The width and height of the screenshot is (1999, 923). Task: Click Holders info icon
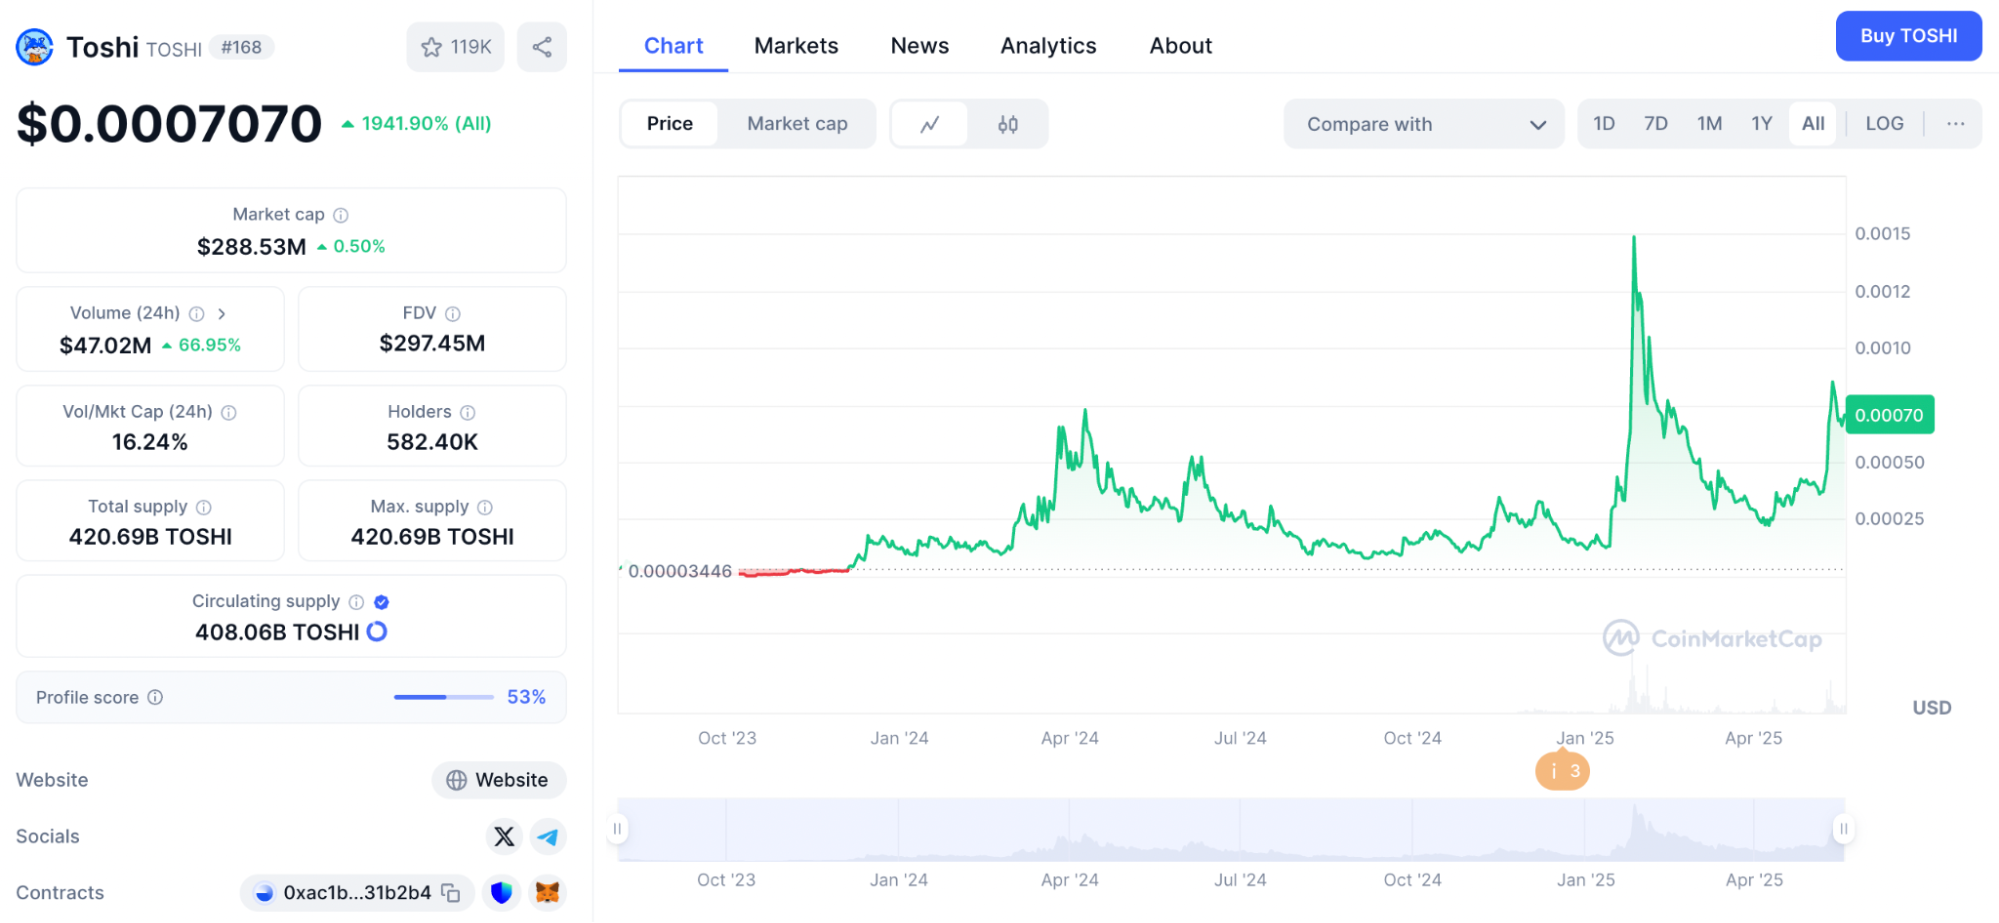(x=467, y=412)
